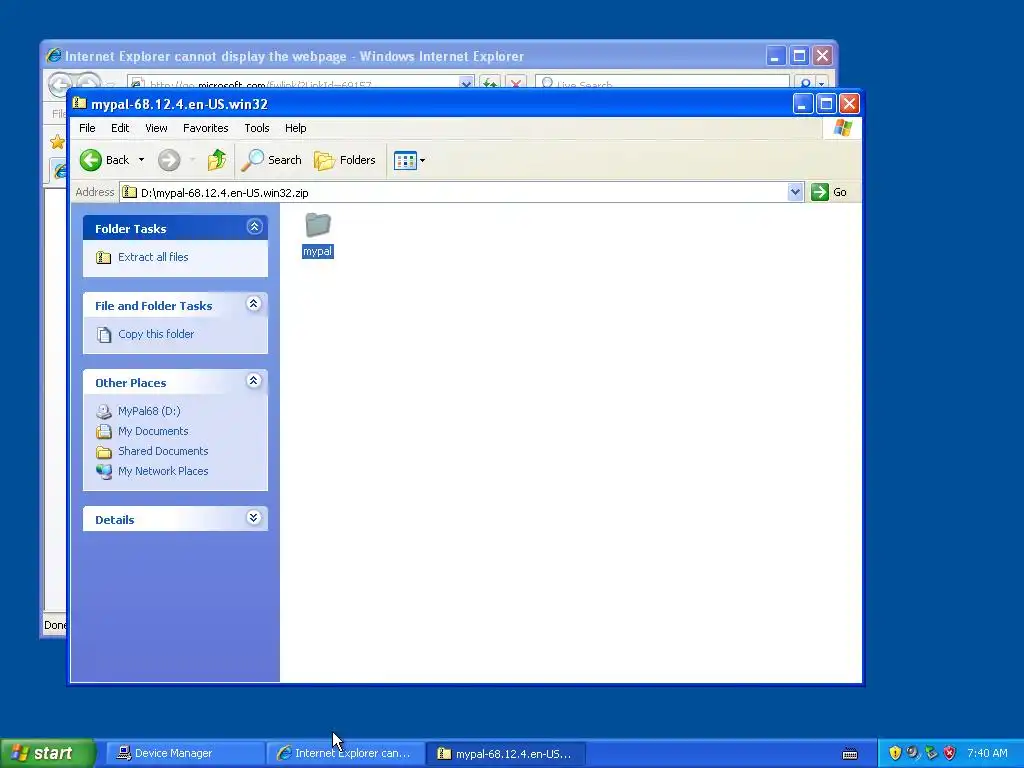Click the Shared Documents folder icon
This screenshot has height=768, width=1024.
pos(104,452)
